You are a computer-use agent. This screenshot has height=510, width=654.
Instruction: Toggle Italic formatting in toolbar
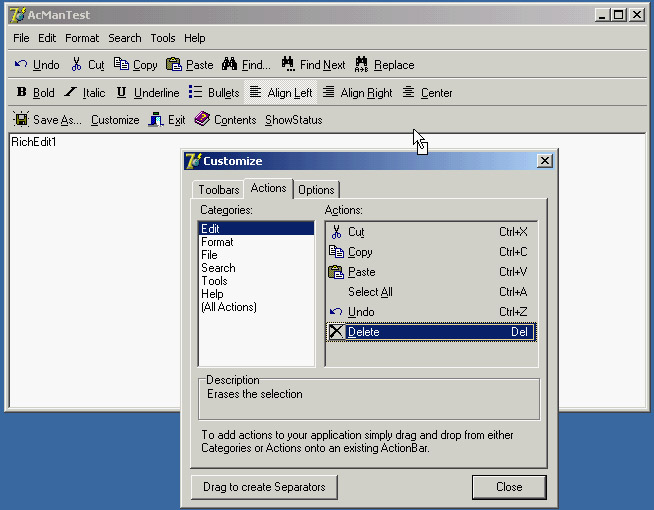[70, 93]
